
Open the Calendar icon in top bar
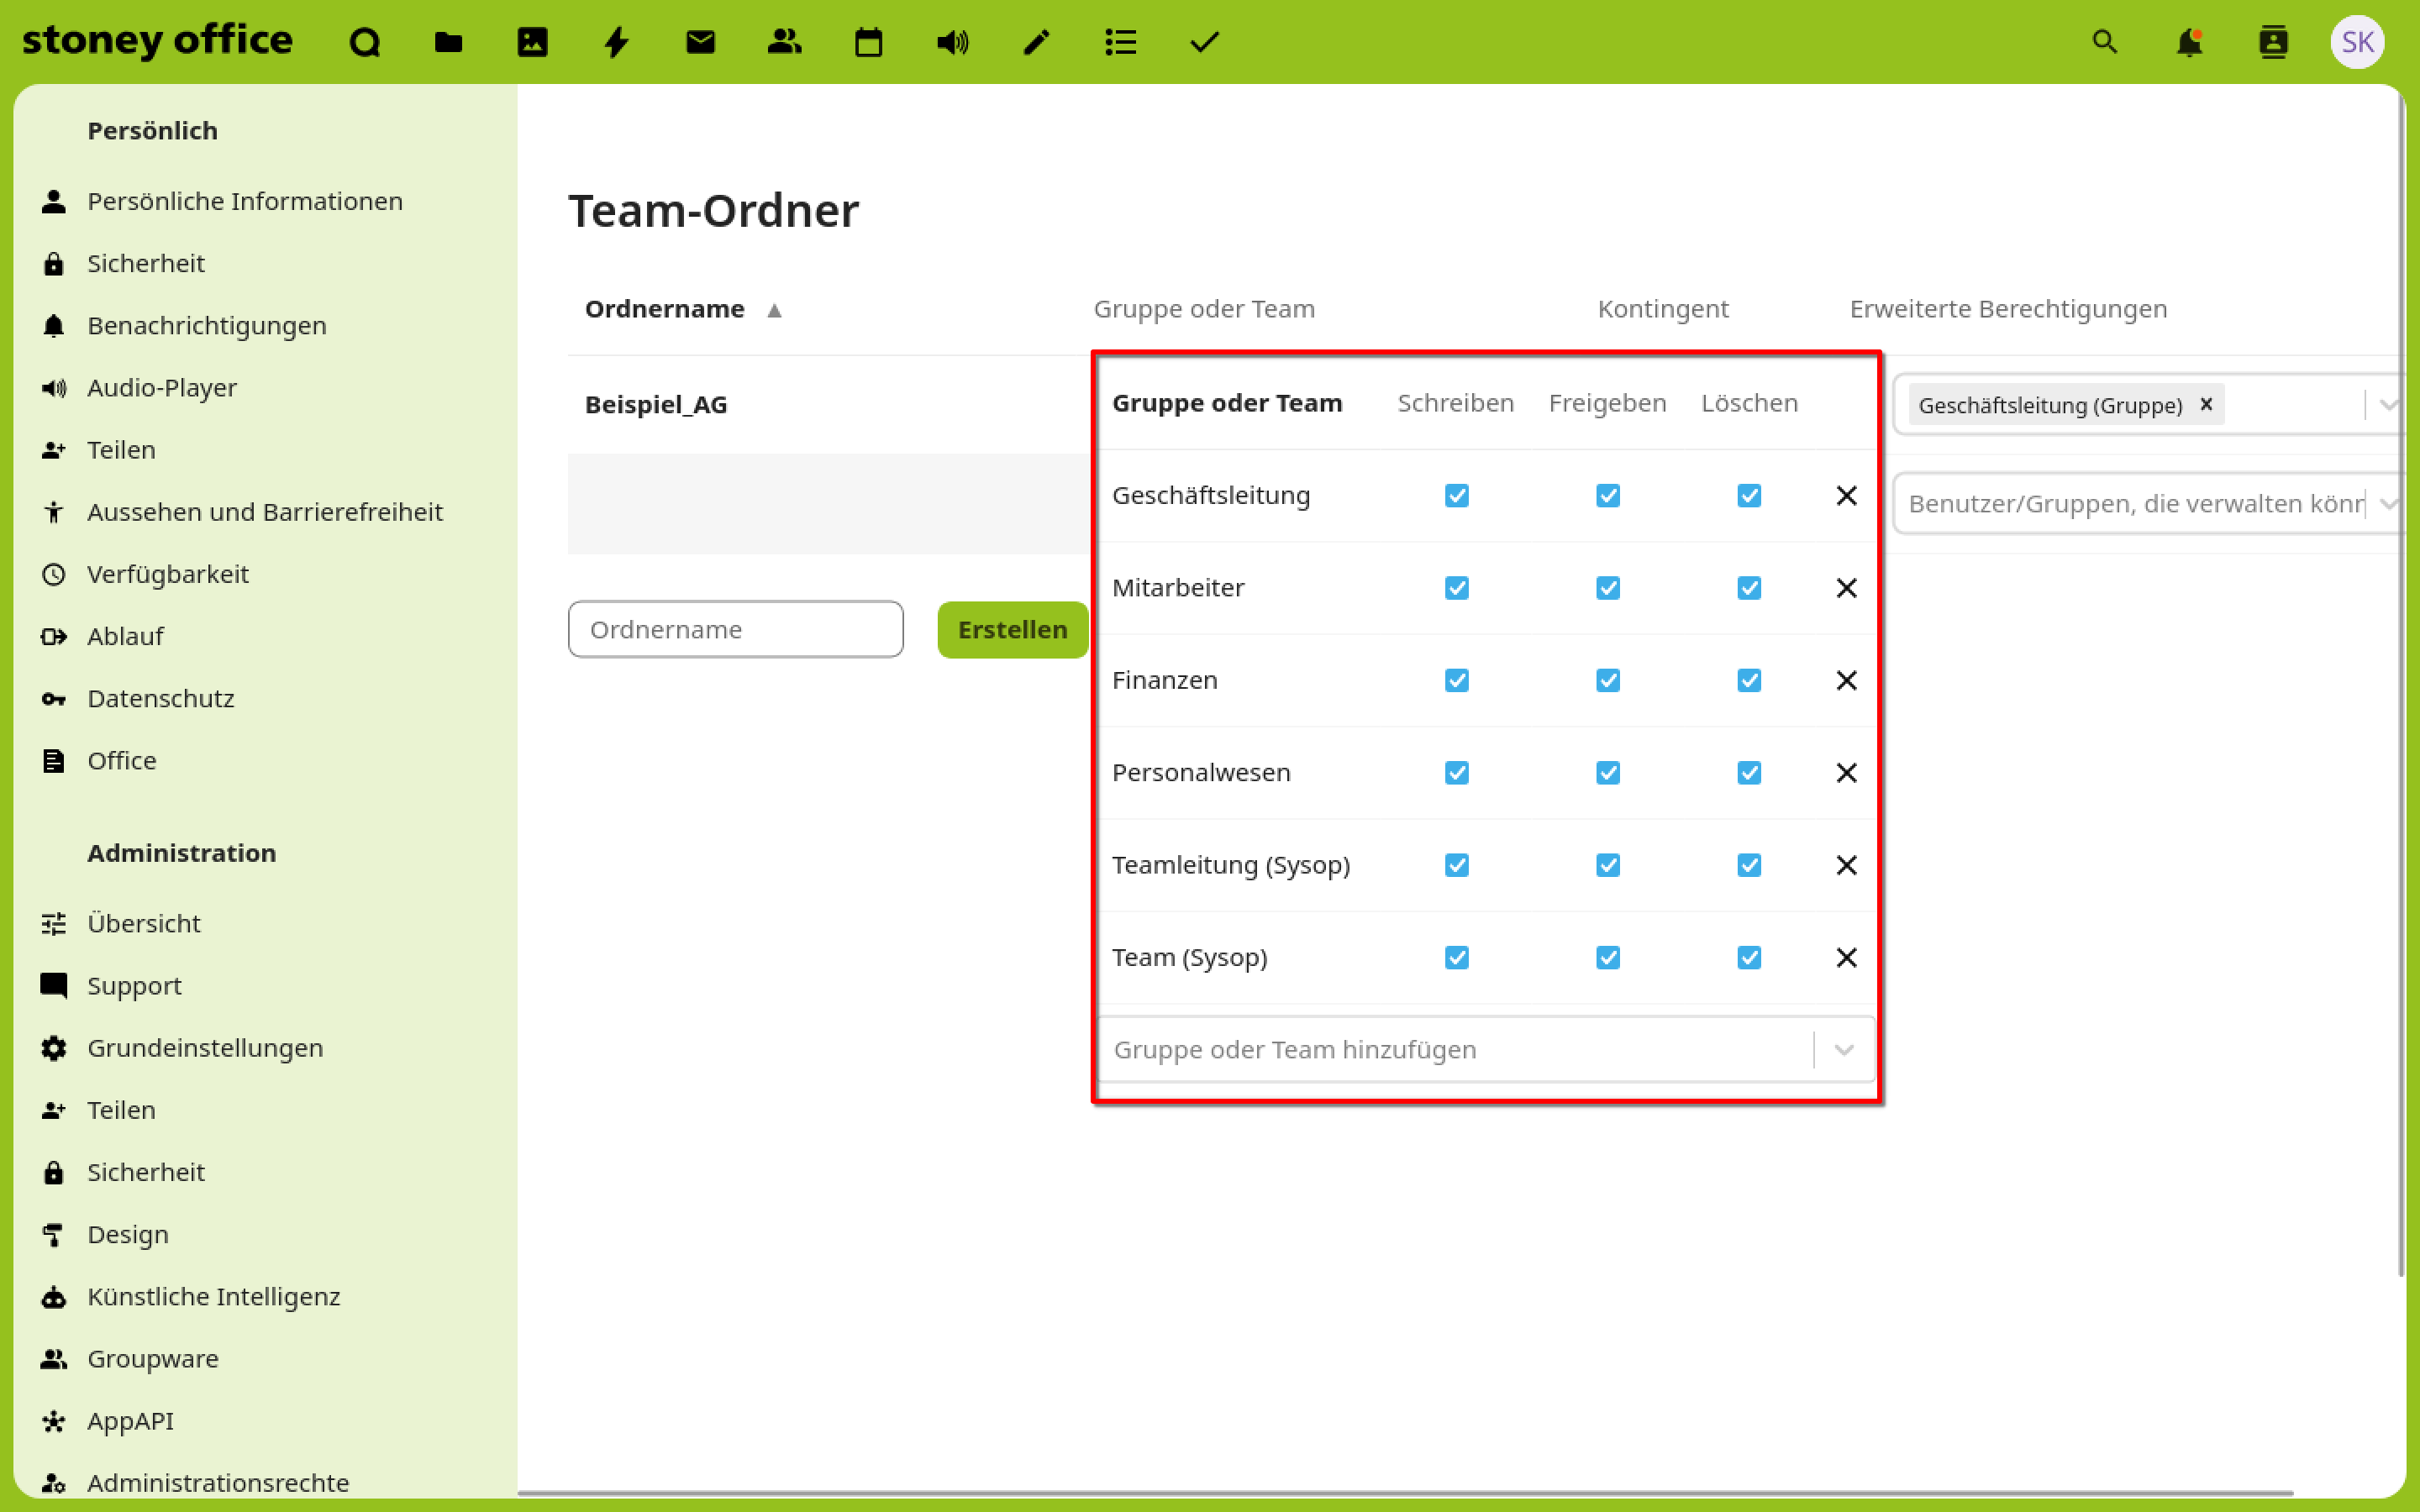pos(868,42)
